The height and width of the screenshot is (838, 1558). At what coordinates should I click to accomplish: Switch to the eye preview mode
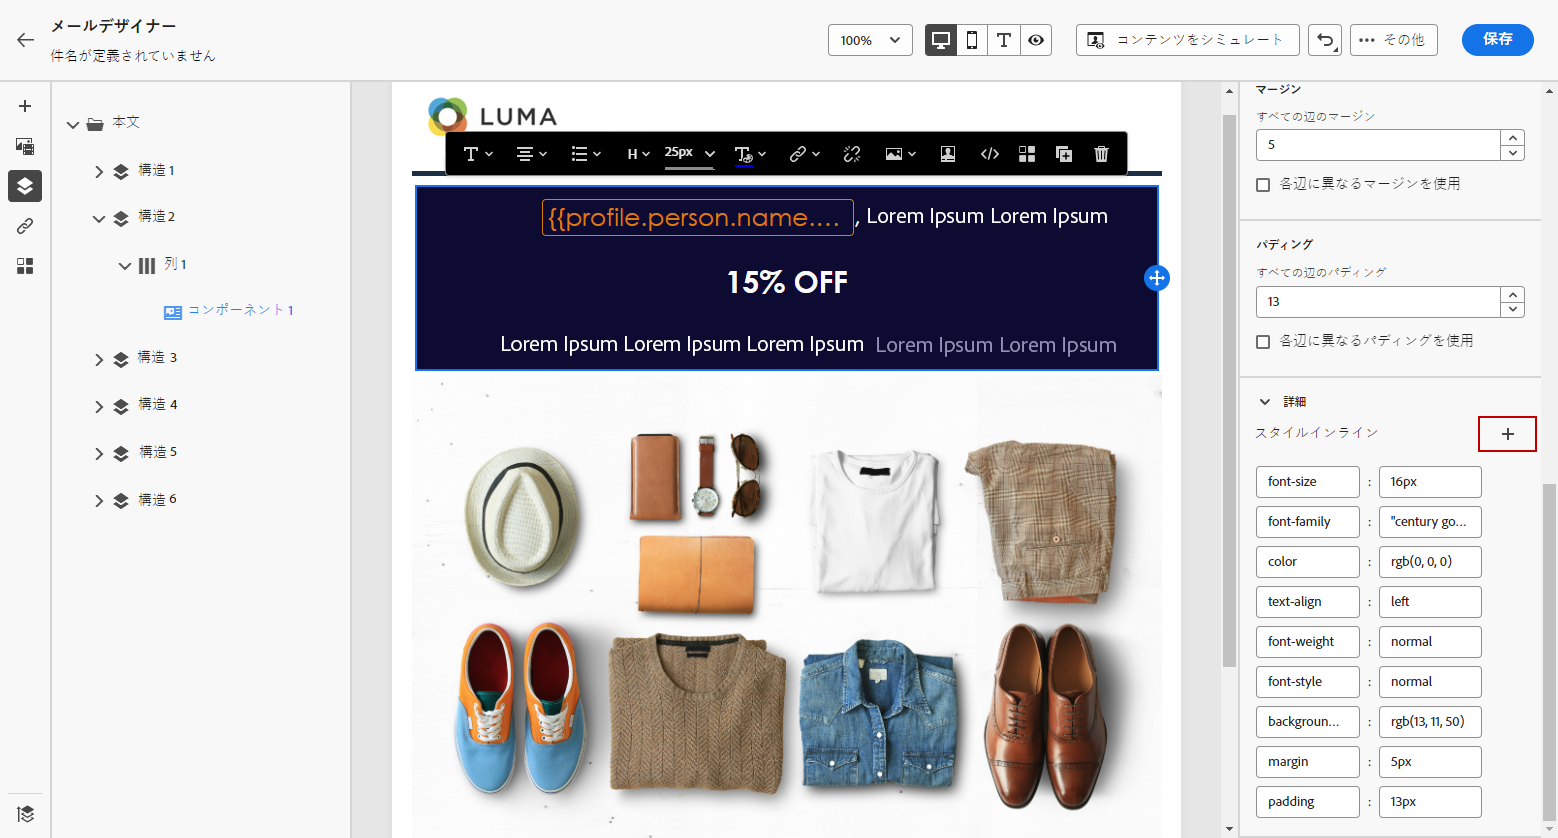[x=1036, y=40]
